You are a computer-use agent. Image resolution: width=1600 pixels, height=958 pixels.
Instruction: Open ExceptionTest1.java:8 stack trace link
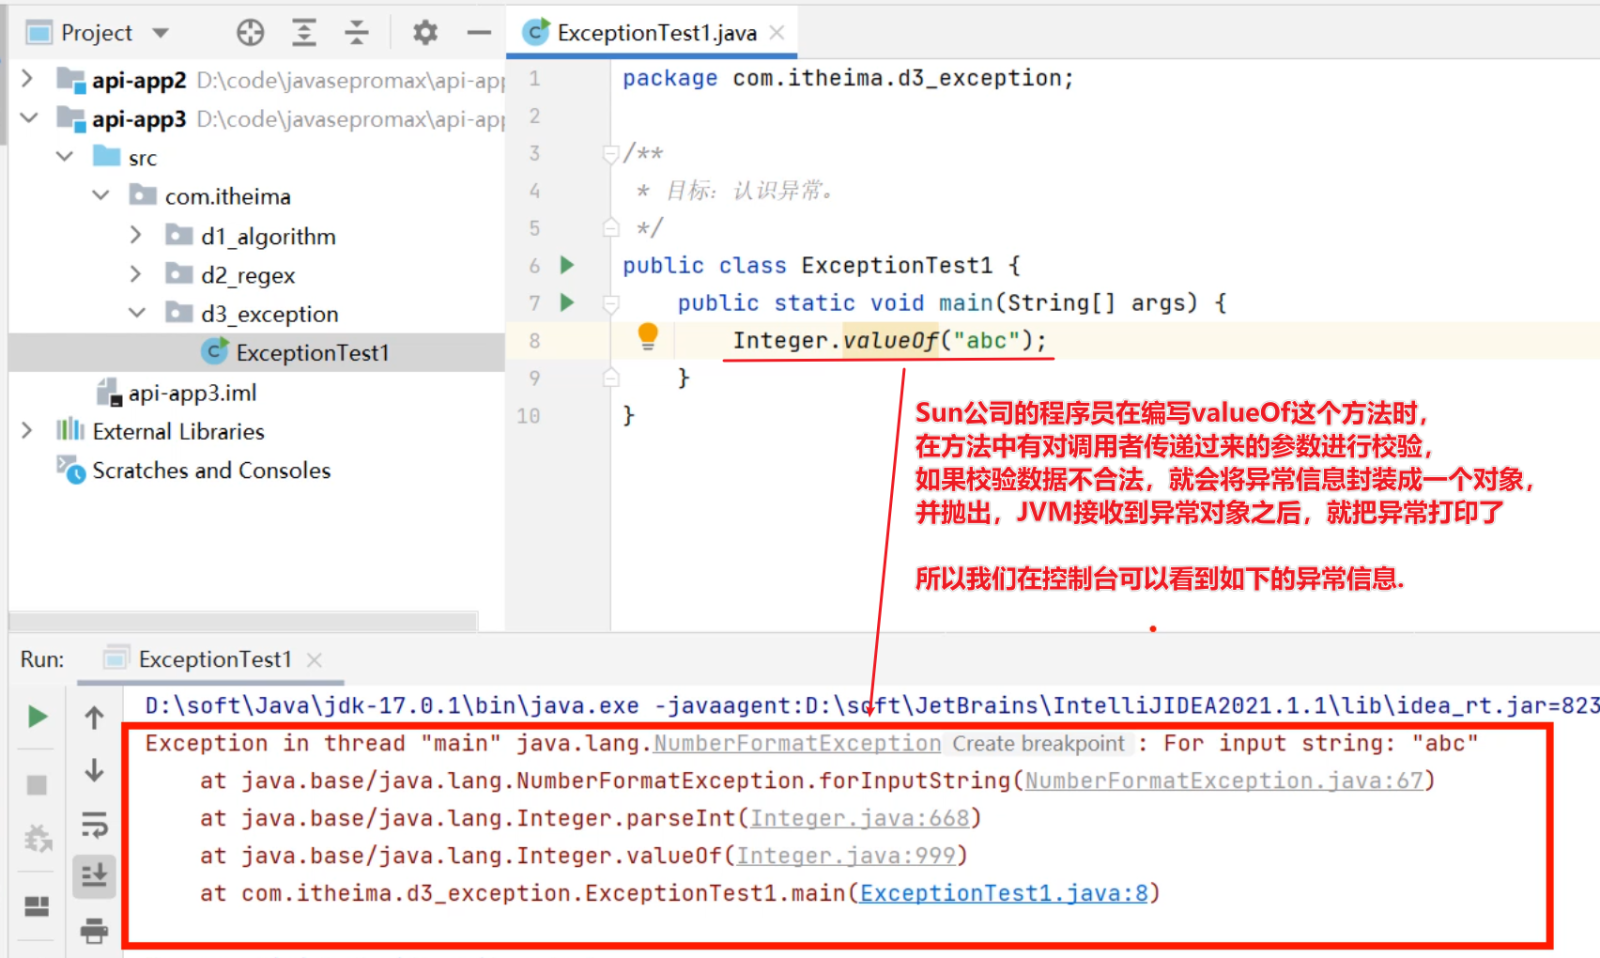click(1004, 893)
